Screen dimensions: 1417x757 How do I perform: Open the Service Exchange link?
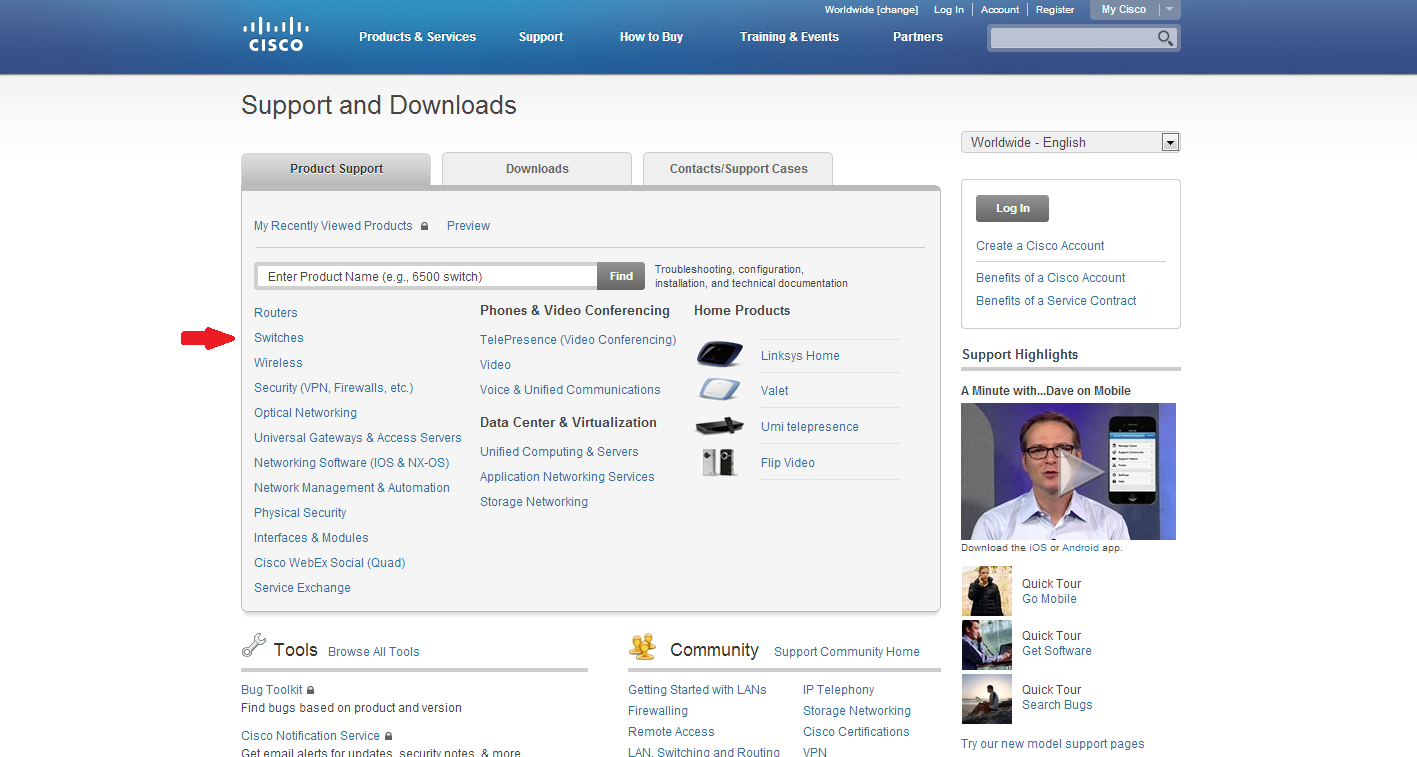[302, 588]
